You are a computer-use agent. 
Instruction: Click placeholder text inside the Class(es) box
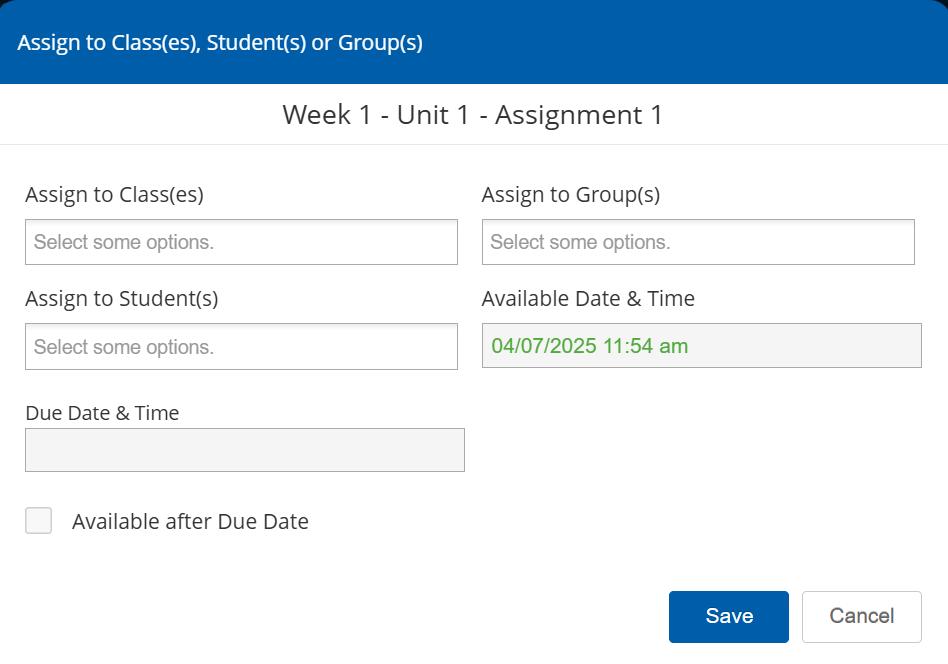click(x=124, y=242)
